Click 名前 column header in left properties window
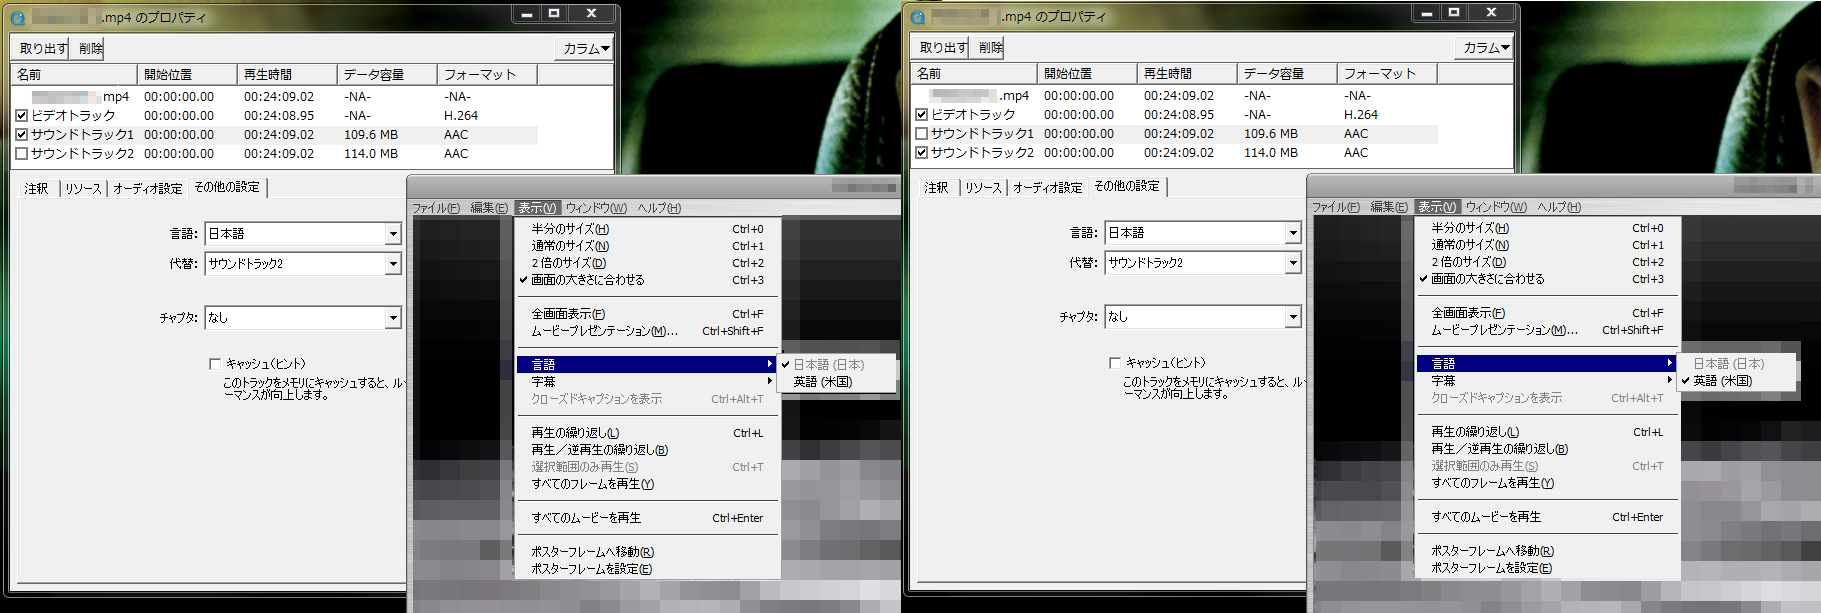Image resolution: width=1821 pixels, height=613 pixels. click(75, 75)
